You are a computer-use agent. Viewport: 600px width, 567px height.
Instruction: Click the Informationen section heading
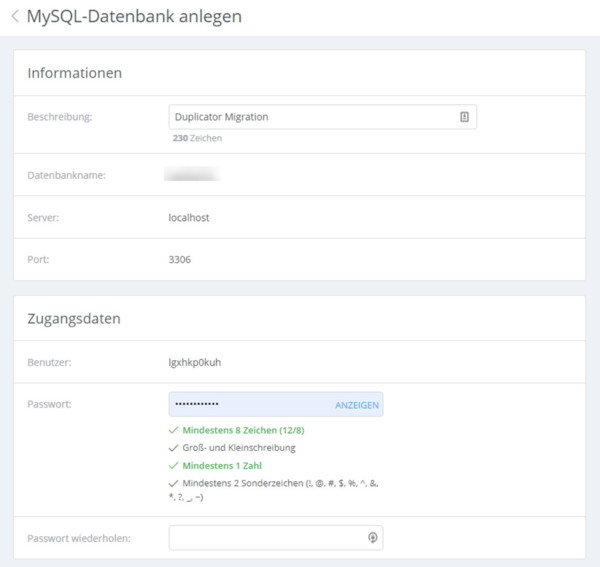(75, 73)
